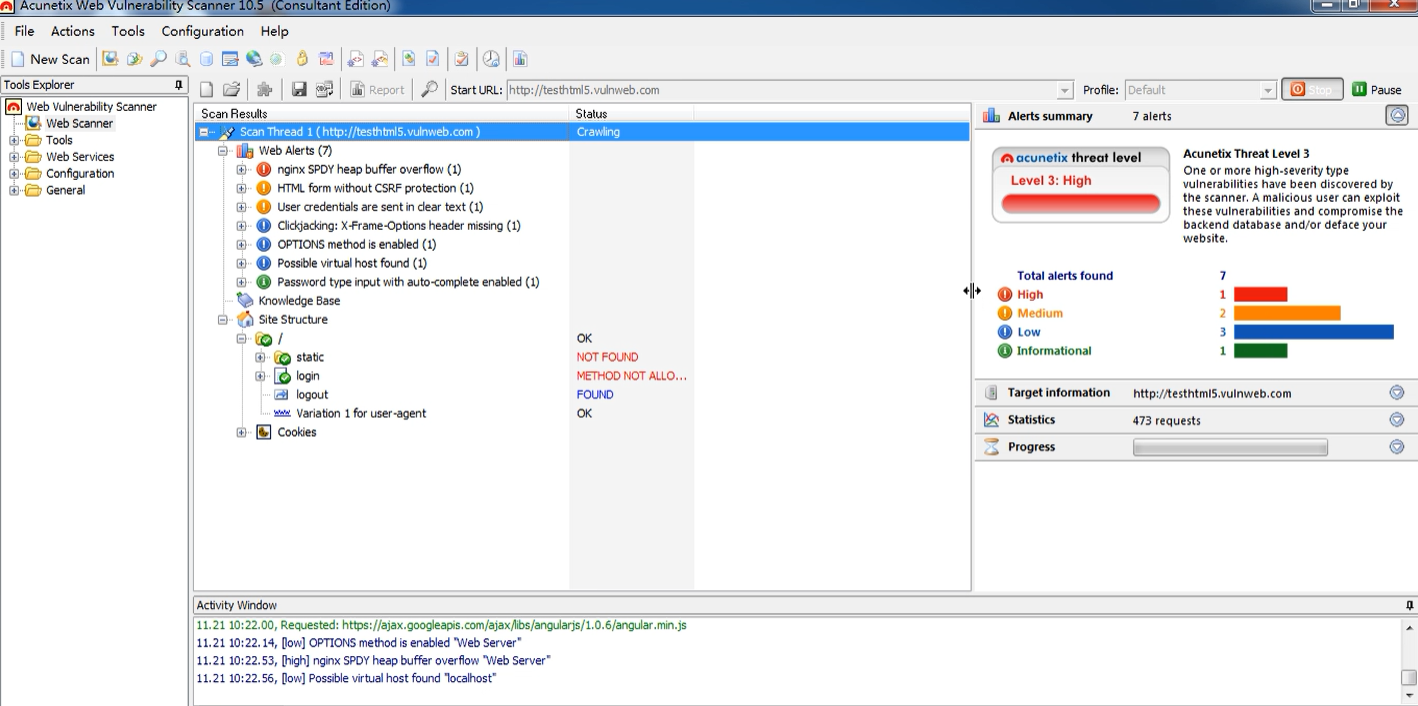Click the scan progress bar
The image size is (1418, 706).
[x=1230, y=447]
